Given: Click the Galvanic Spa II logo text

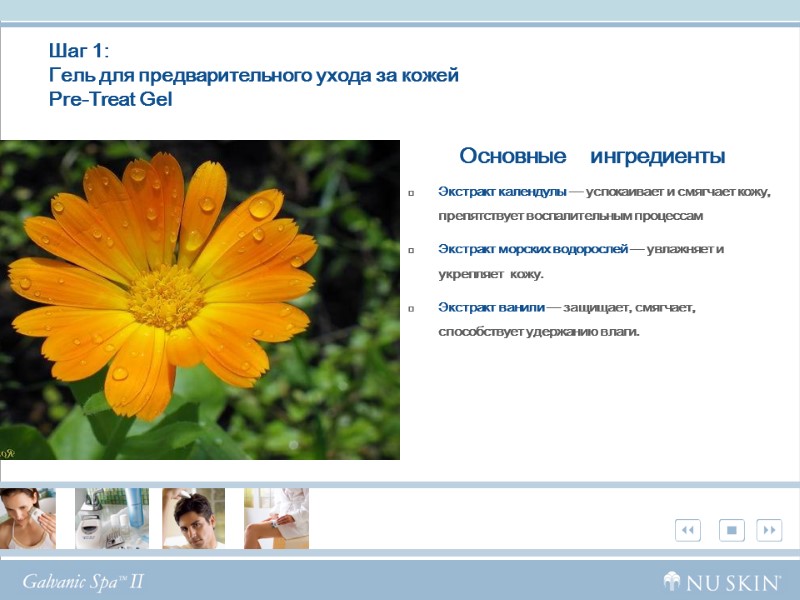Looking at the screenshot, I should point(83,582).
